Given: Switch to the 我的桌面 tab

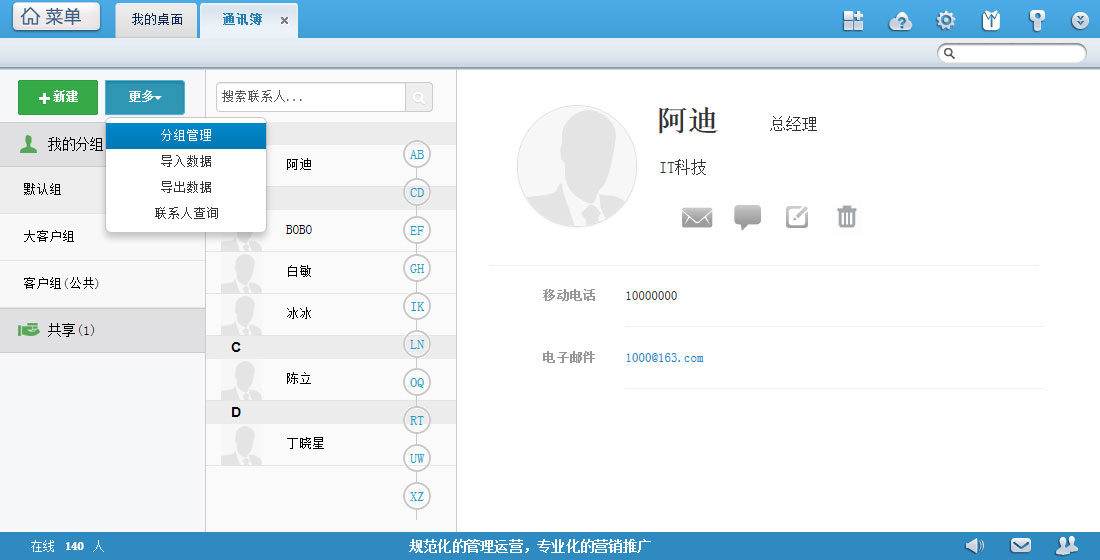Looking at the screenshot, I should click(157, 20).
